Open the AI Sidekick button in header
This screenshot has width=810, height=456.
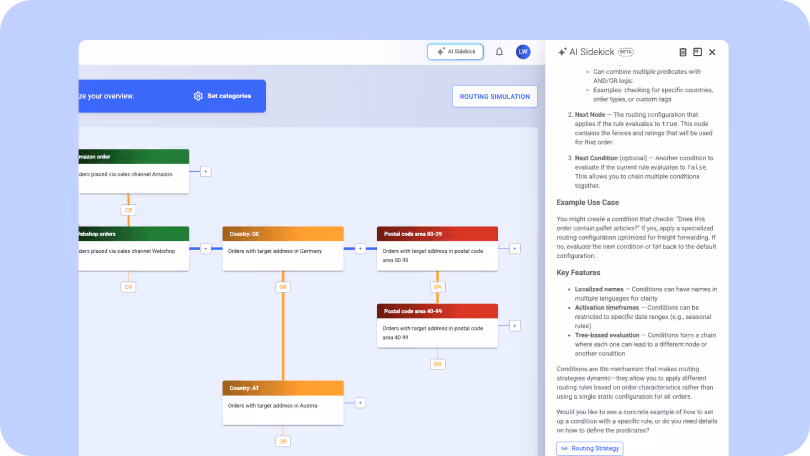point(455,52)
